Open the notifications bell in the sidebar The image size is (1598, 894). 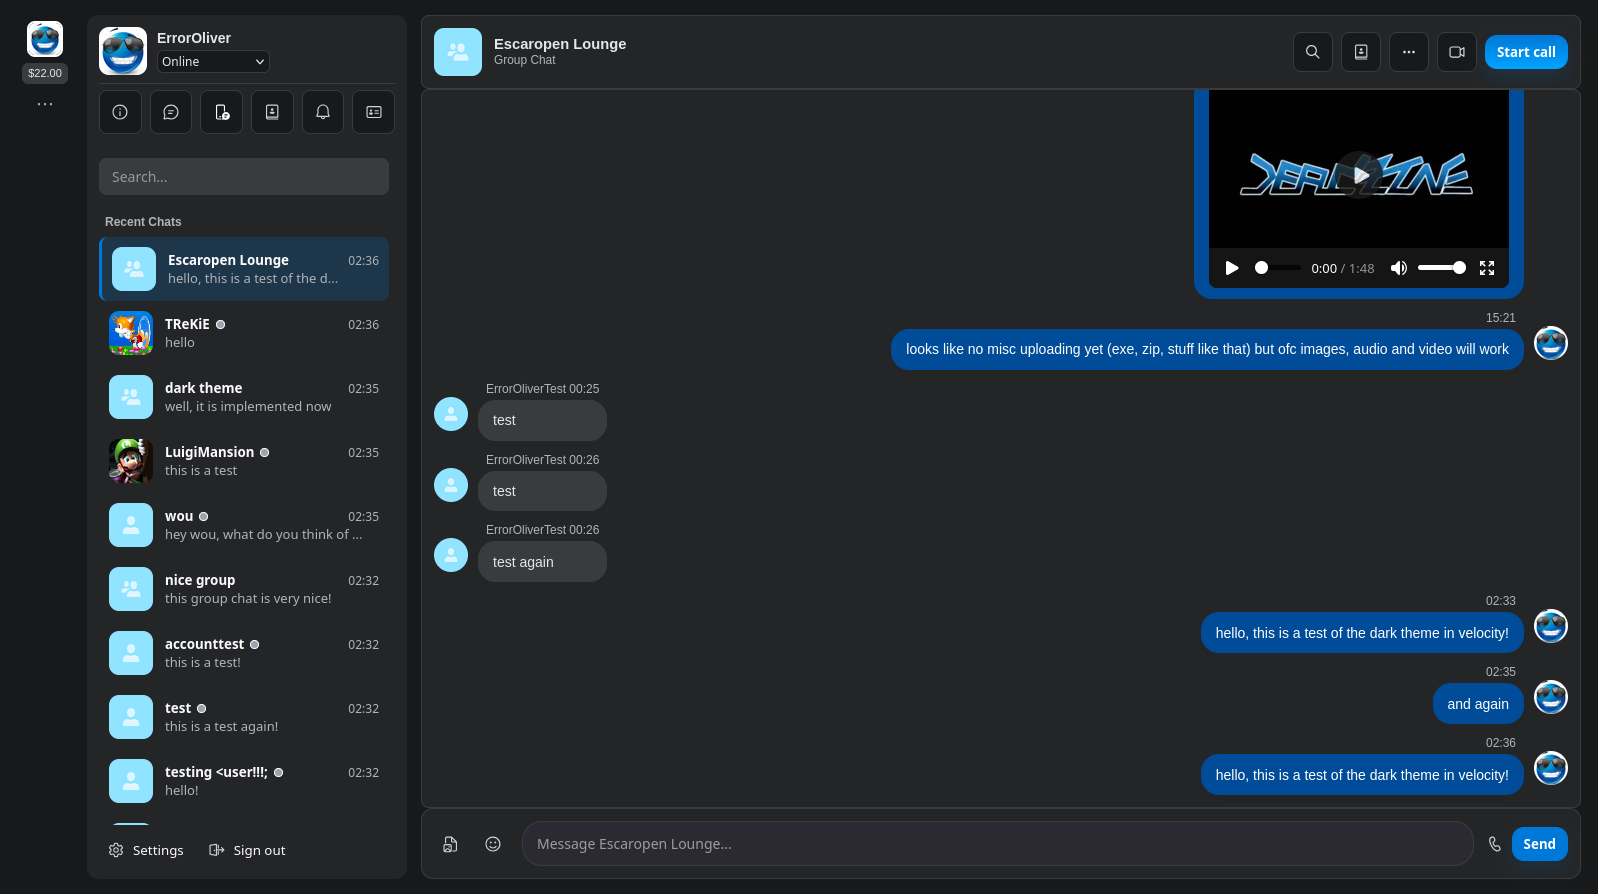point(323,112)
